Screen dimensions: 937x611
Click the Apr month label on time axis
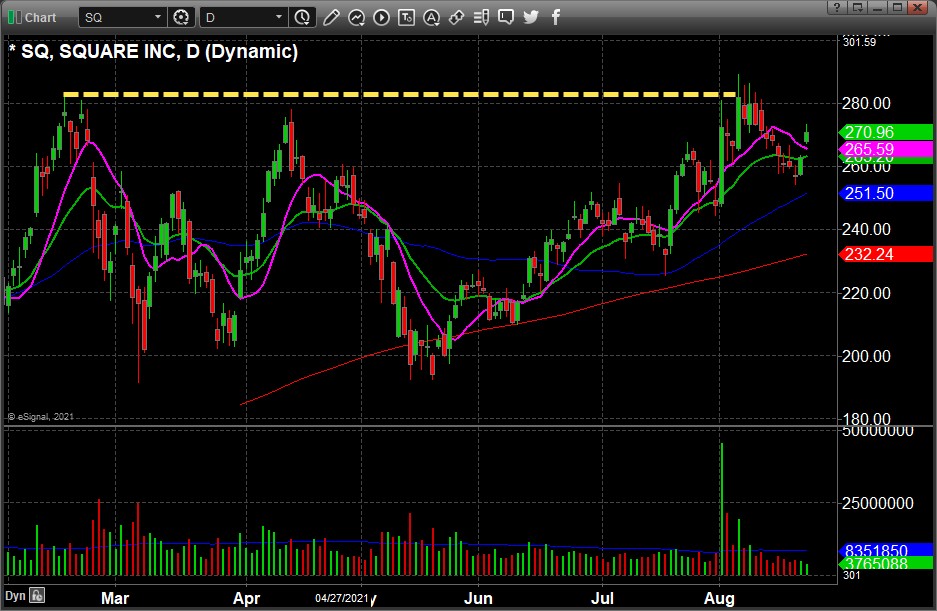click(x=246, y=598)
